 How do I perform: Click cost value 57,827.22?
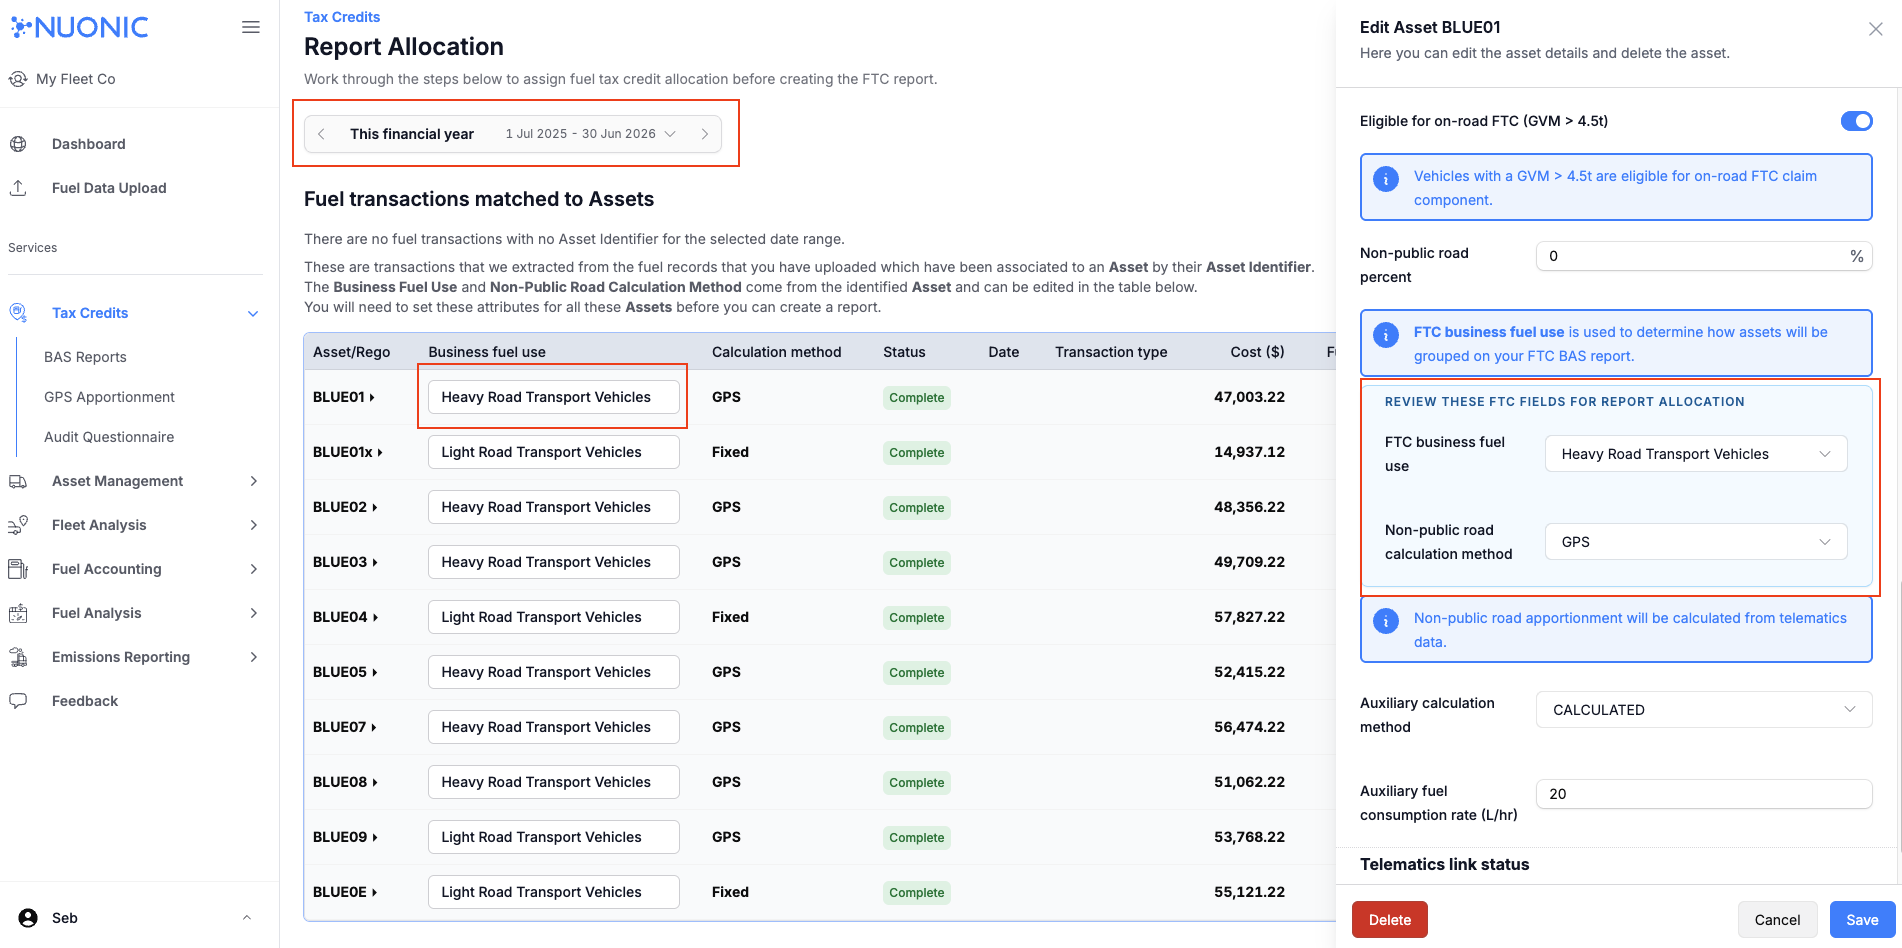[1249, 617]
